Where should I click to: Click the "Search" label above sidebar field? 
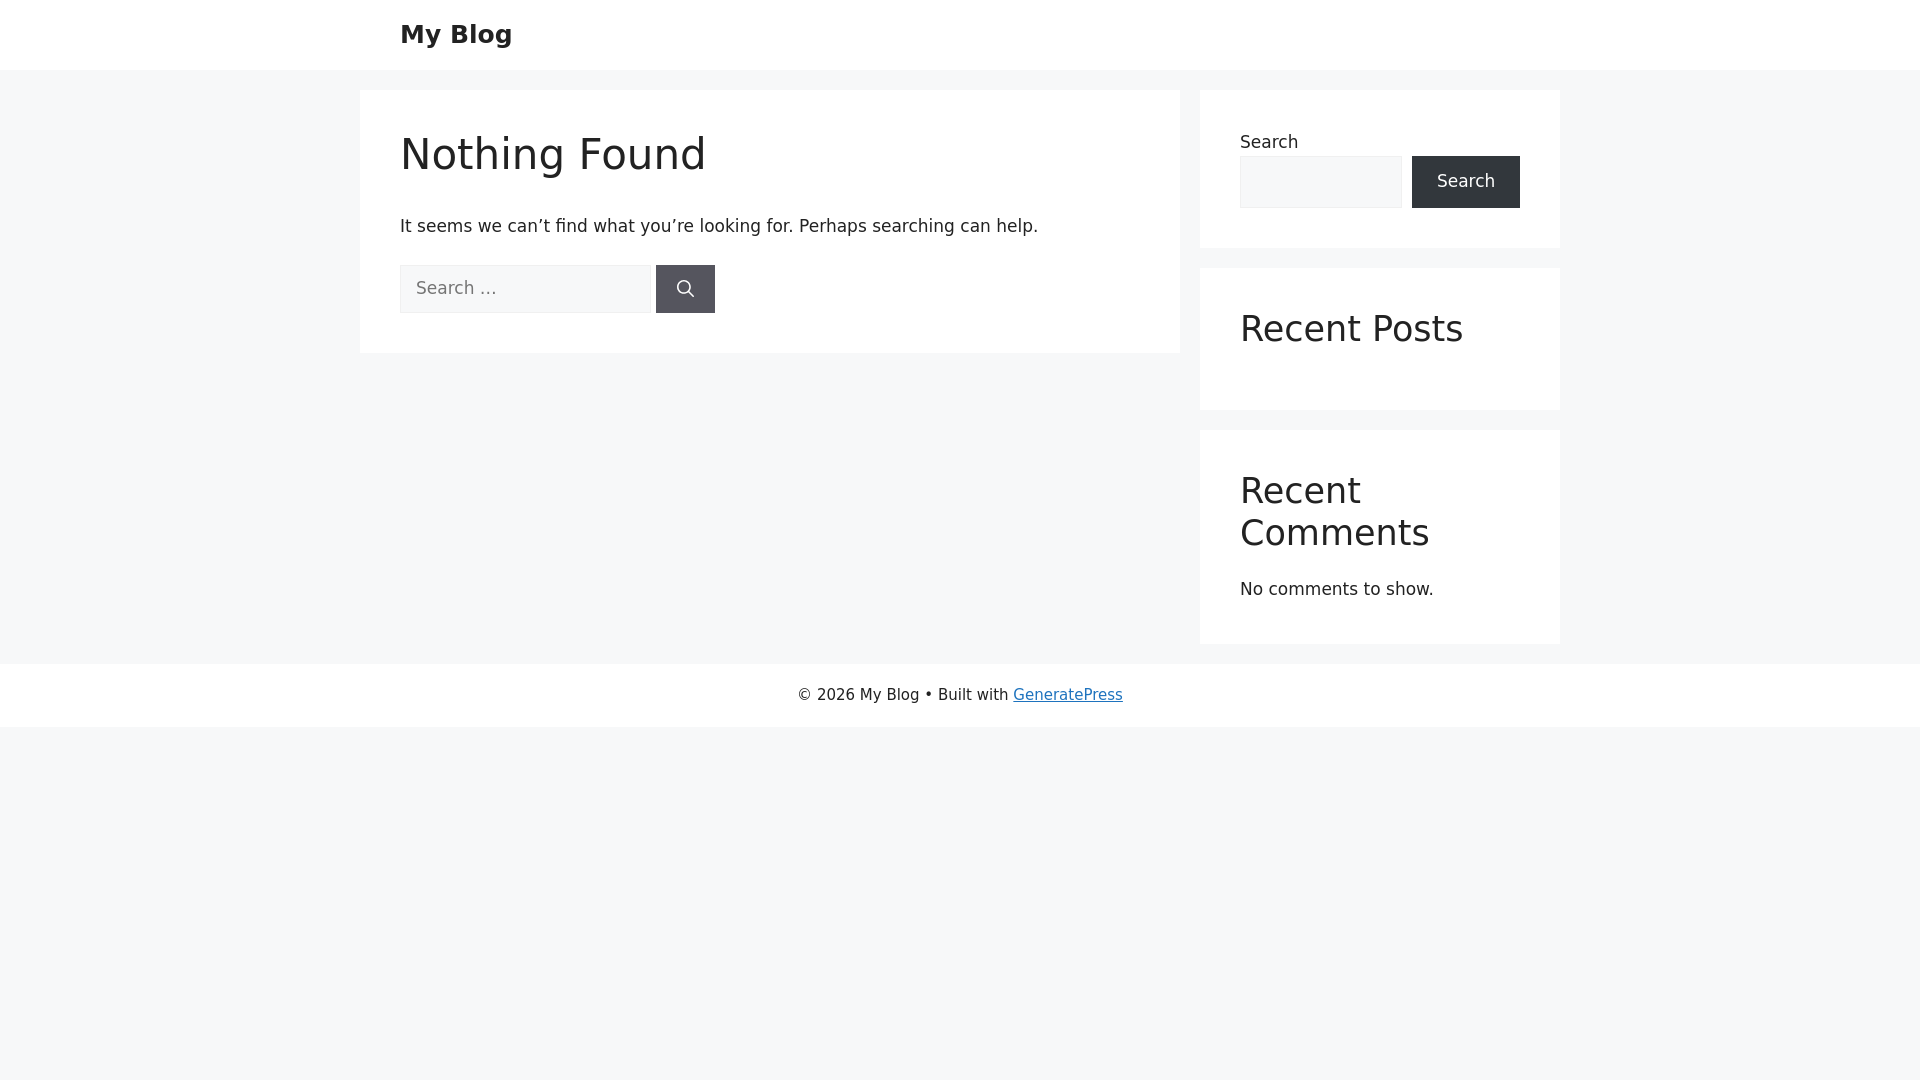1269,142
